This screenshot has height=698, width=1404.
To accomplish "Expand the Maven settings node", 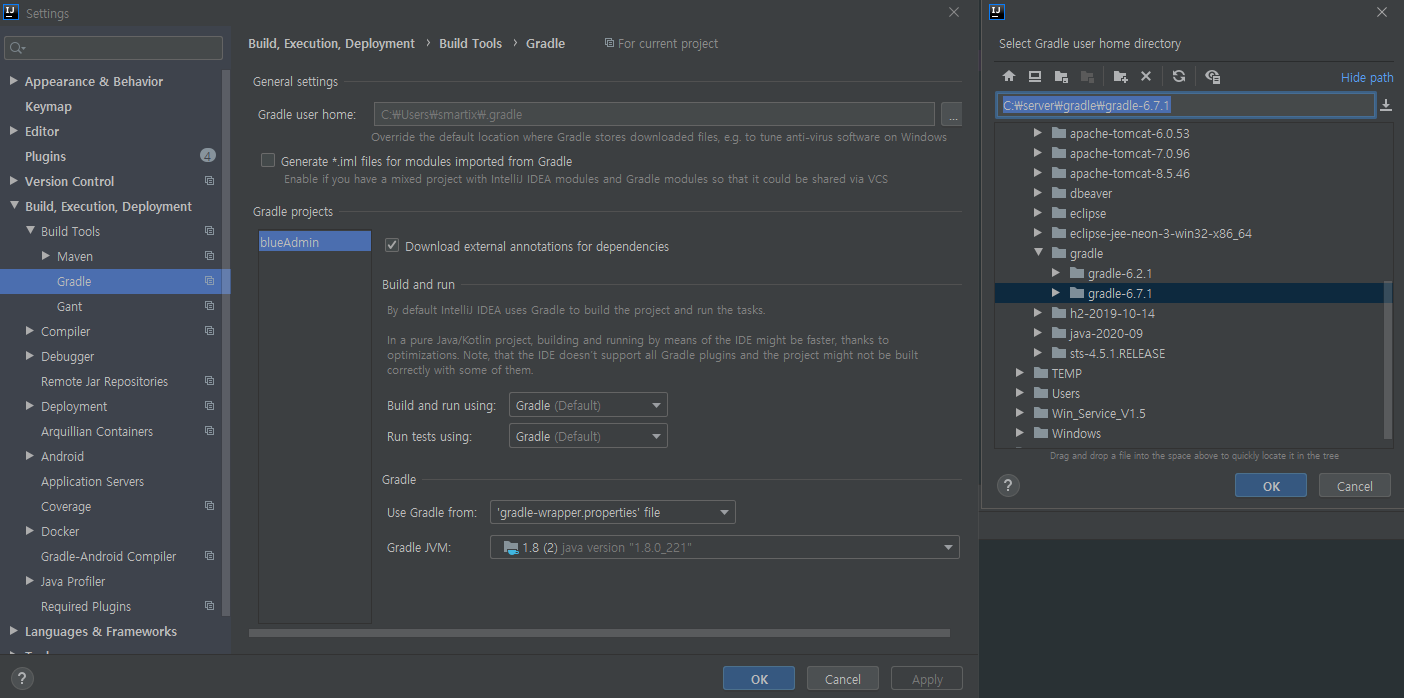I will (x=46, y=256).
